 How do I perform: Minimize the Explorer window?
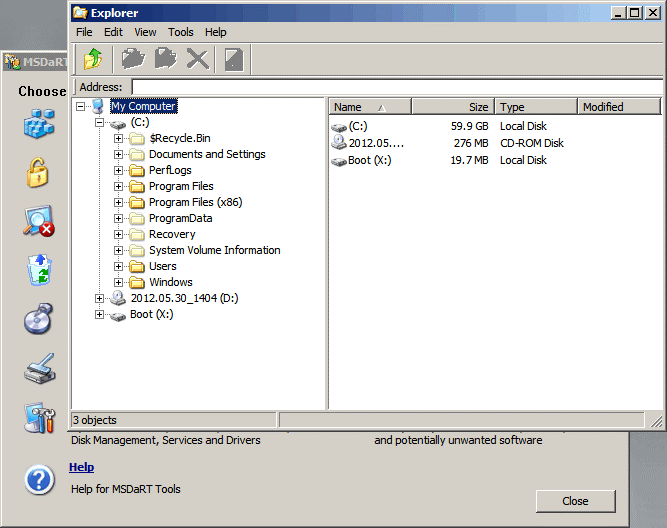619,13
